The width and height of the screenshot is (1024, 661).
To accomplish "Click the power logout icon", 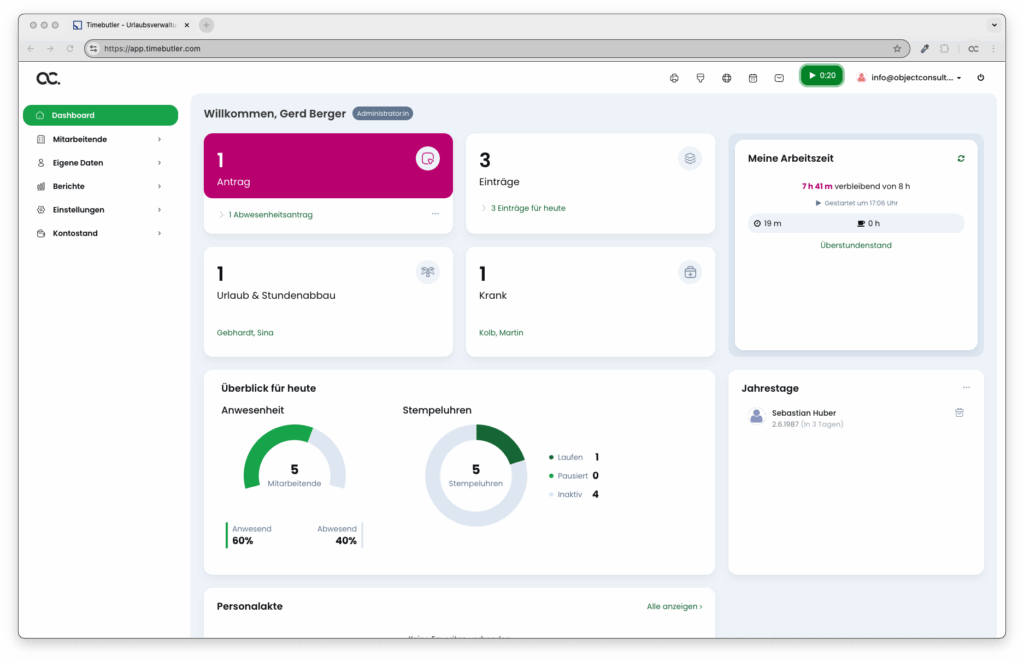I will (980, 78).
